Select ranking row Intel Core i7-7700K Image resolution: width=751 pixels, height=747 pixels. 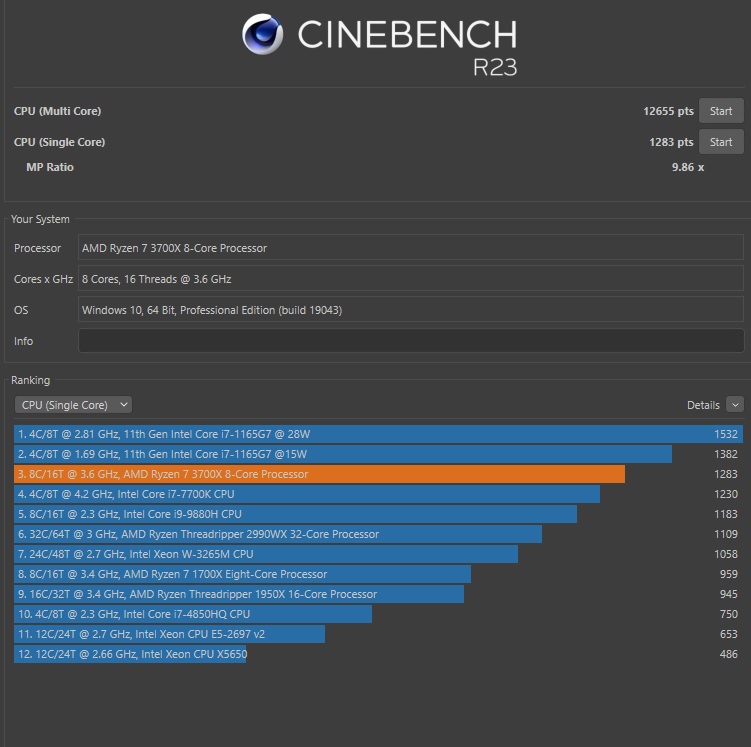pyautogui.click(x=378, y=494)
